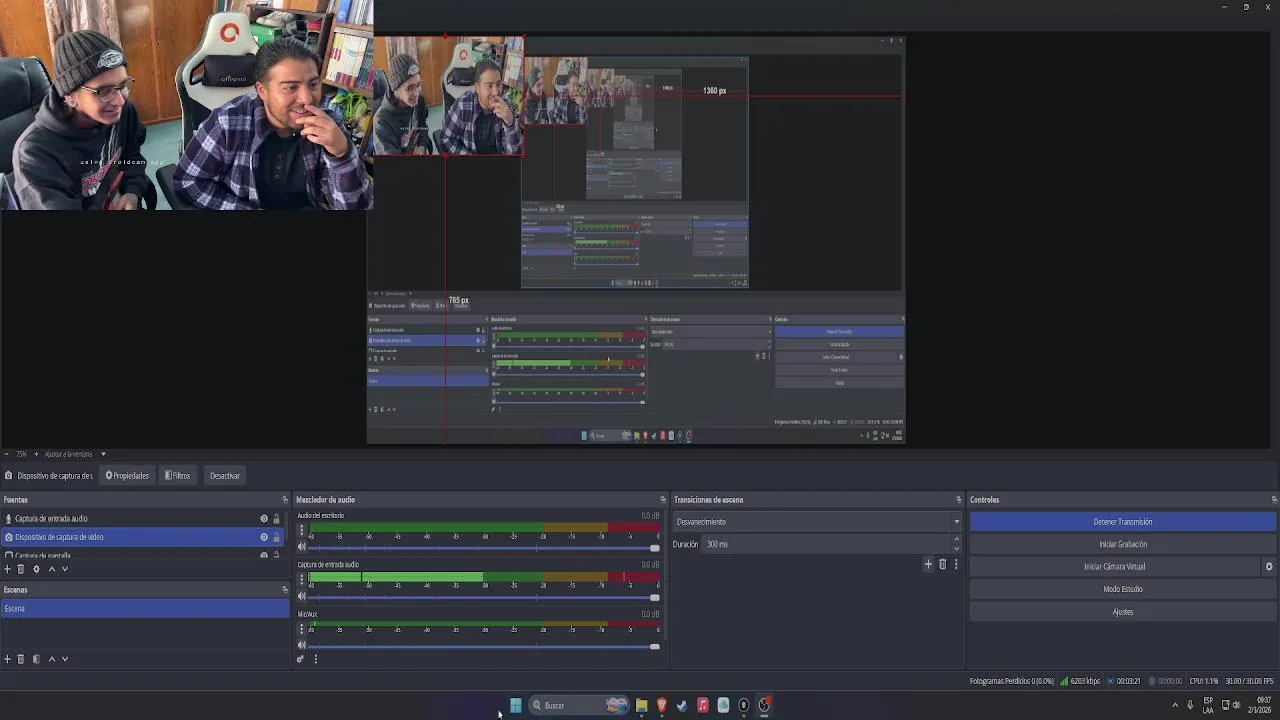The image size is (1280, 720).
Task: Configure virtual camera gear icon
Action: (1269, 567)
